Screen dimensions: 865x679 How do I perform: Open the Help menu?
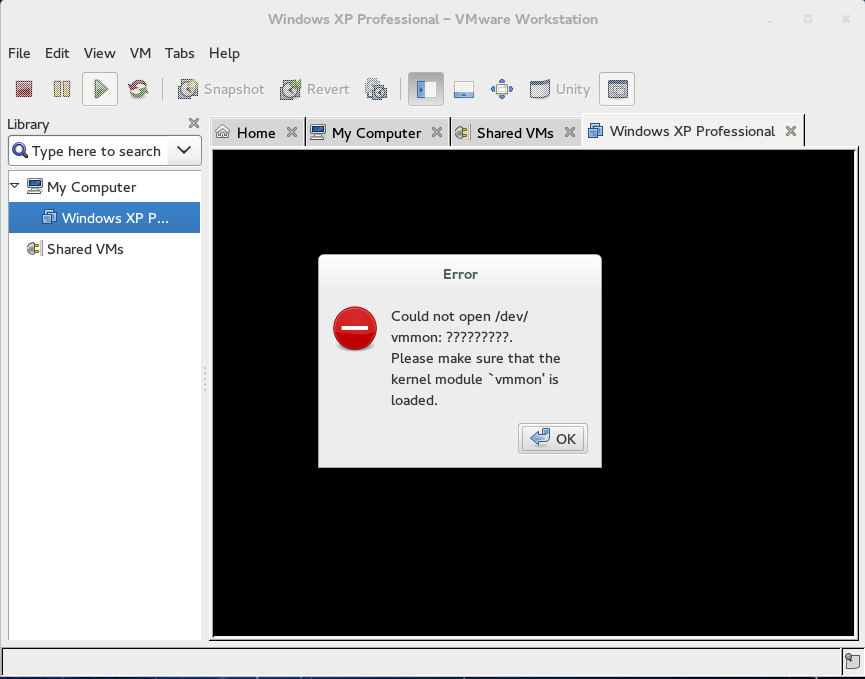pyautogui.click(x=224, y=53)
